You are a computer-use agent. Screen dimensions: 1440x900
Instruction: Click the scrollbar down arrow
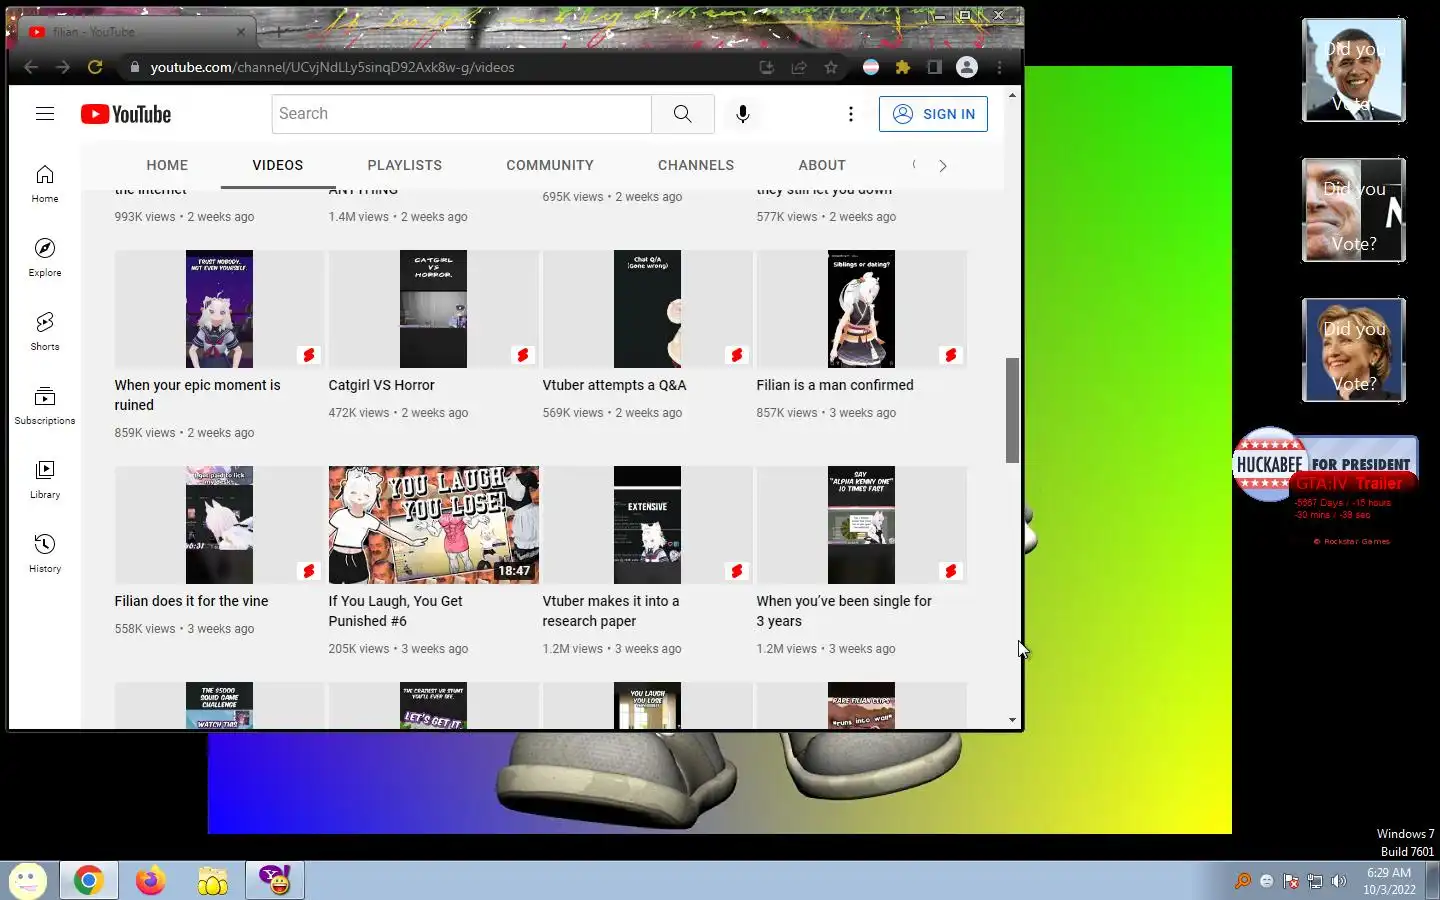click(x=1012, y=720)
